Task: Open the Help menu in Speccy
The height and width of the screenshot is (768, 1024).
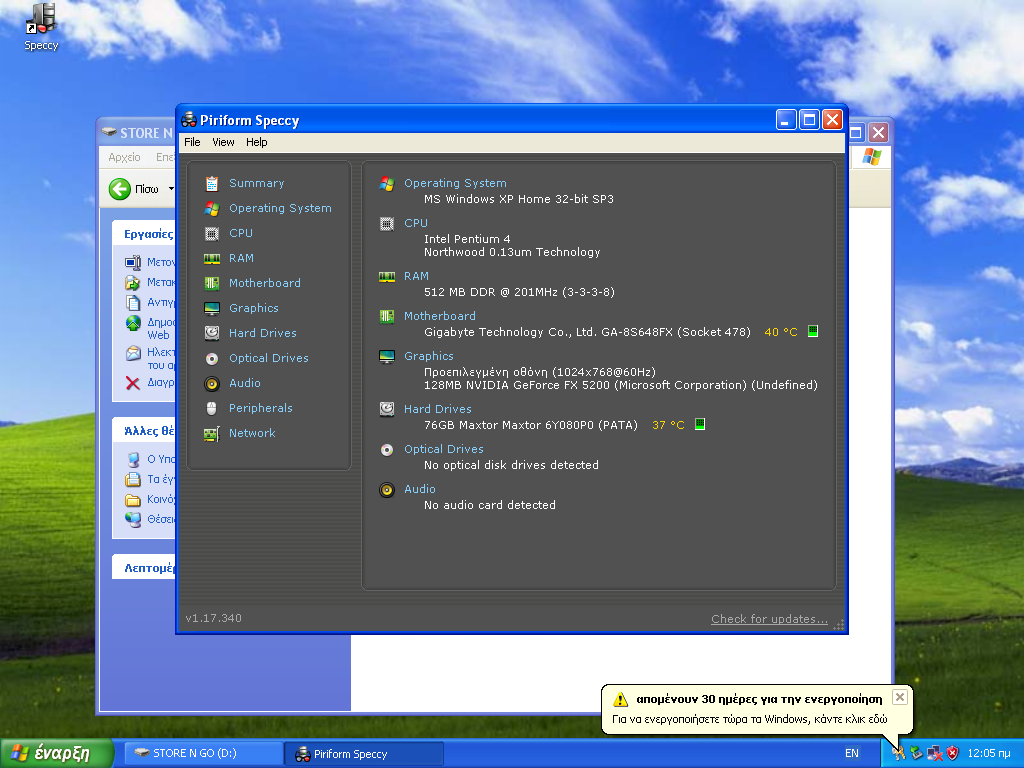Action: 257,142
